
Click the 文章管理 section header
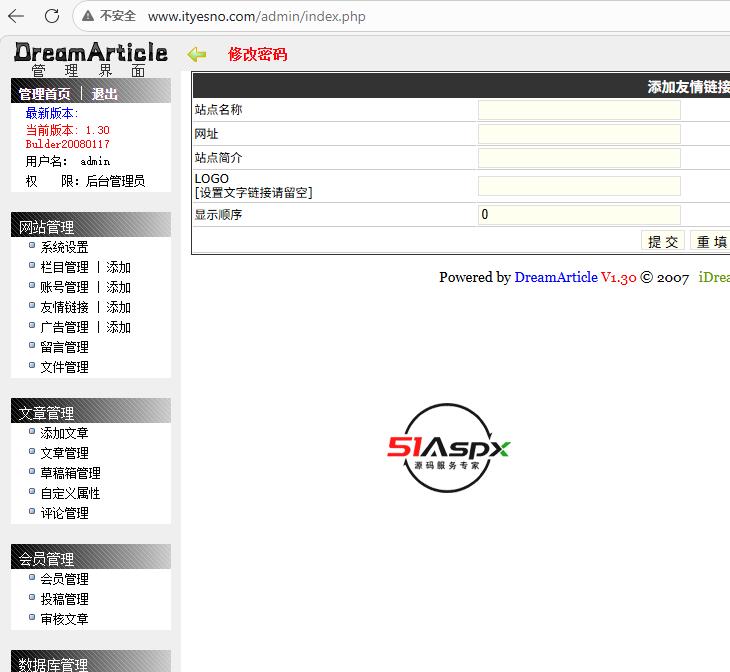pos(91,411)
